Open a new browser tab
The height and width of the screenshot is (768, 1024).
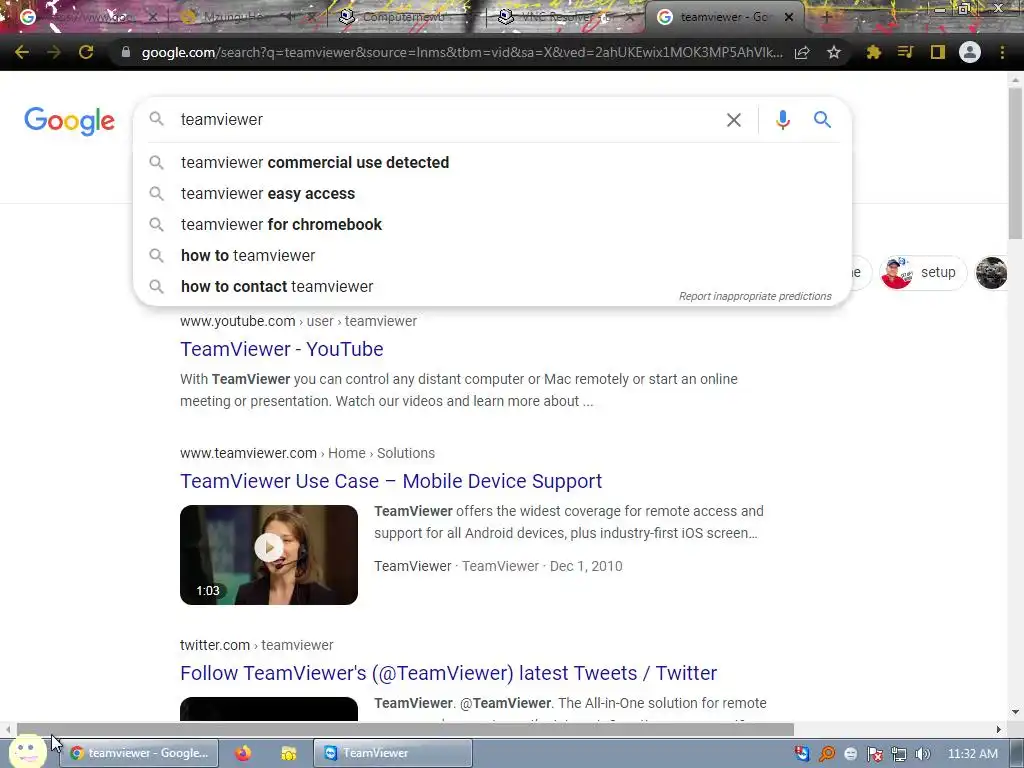click(826, 17)
